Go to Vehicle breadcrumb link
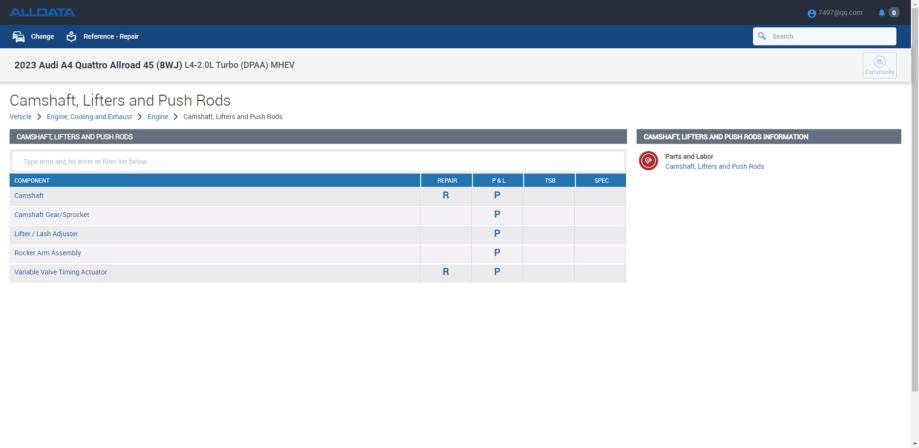 click(21, 117)
